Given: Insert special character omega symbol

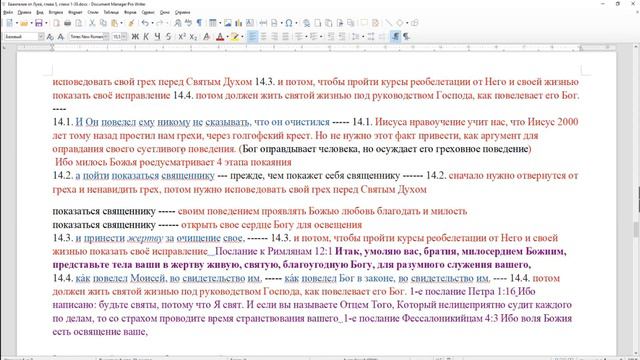Looking at the screenshot, I should pos(289,23).
